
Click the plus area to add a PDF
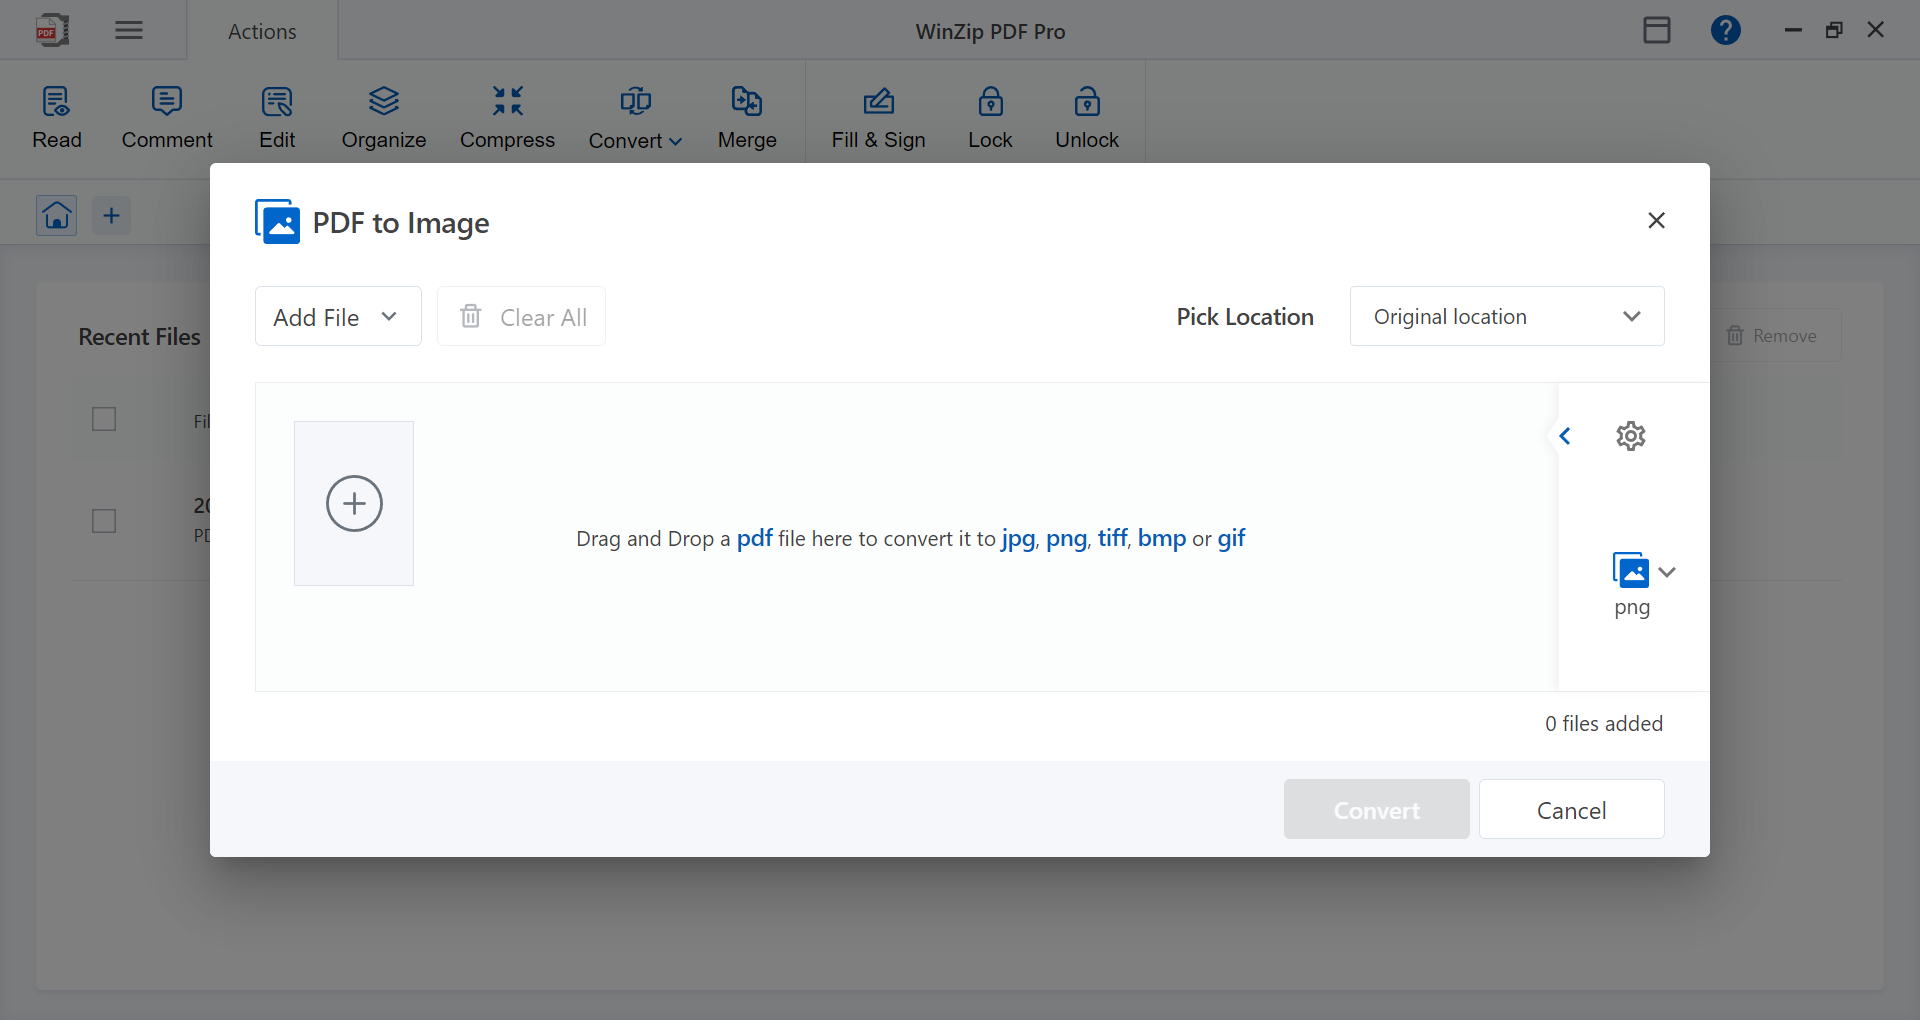353,503
